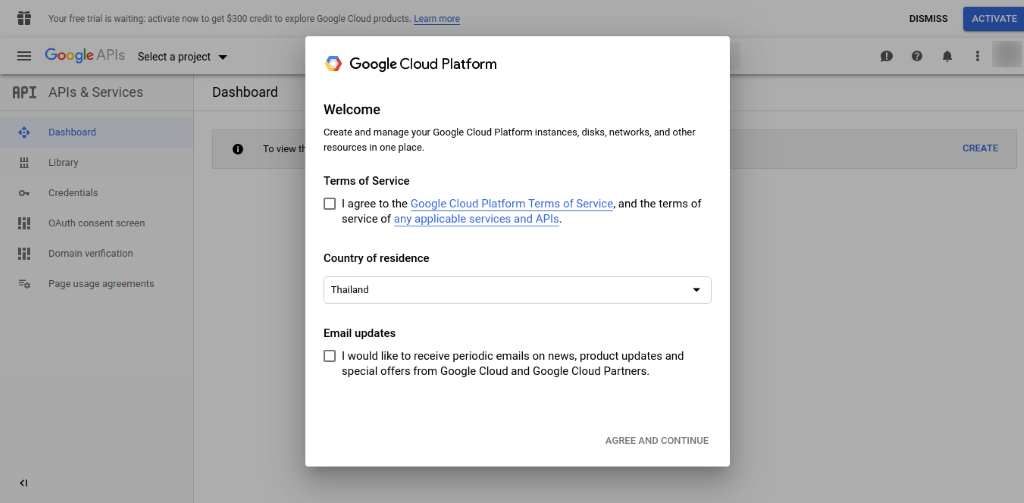Collapse the sidebar with bottom arrow
The width and height of the screenshot is (1024, 503).
coord(24,483)
